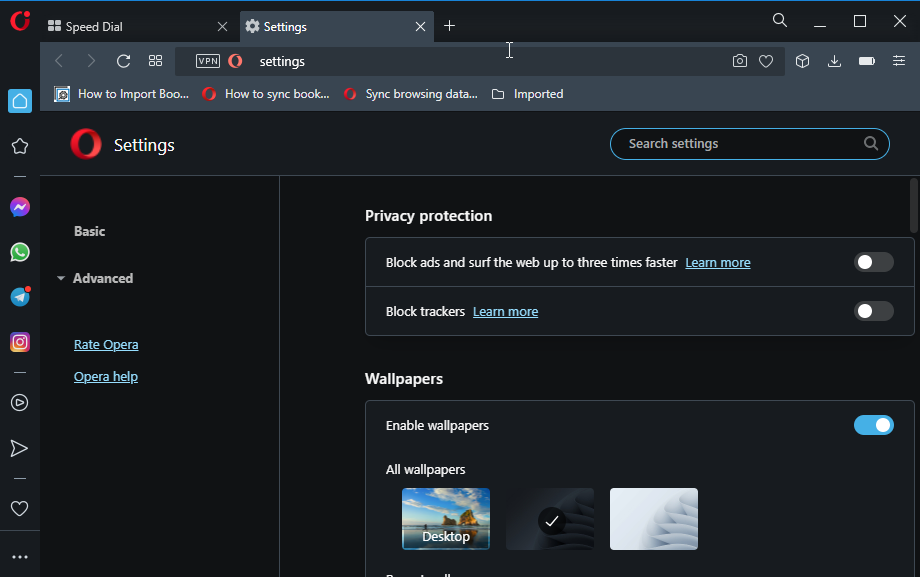
Task: Select the light white wallpaper thumbnail
Action: pyautogui.click(x=654, y=519)
